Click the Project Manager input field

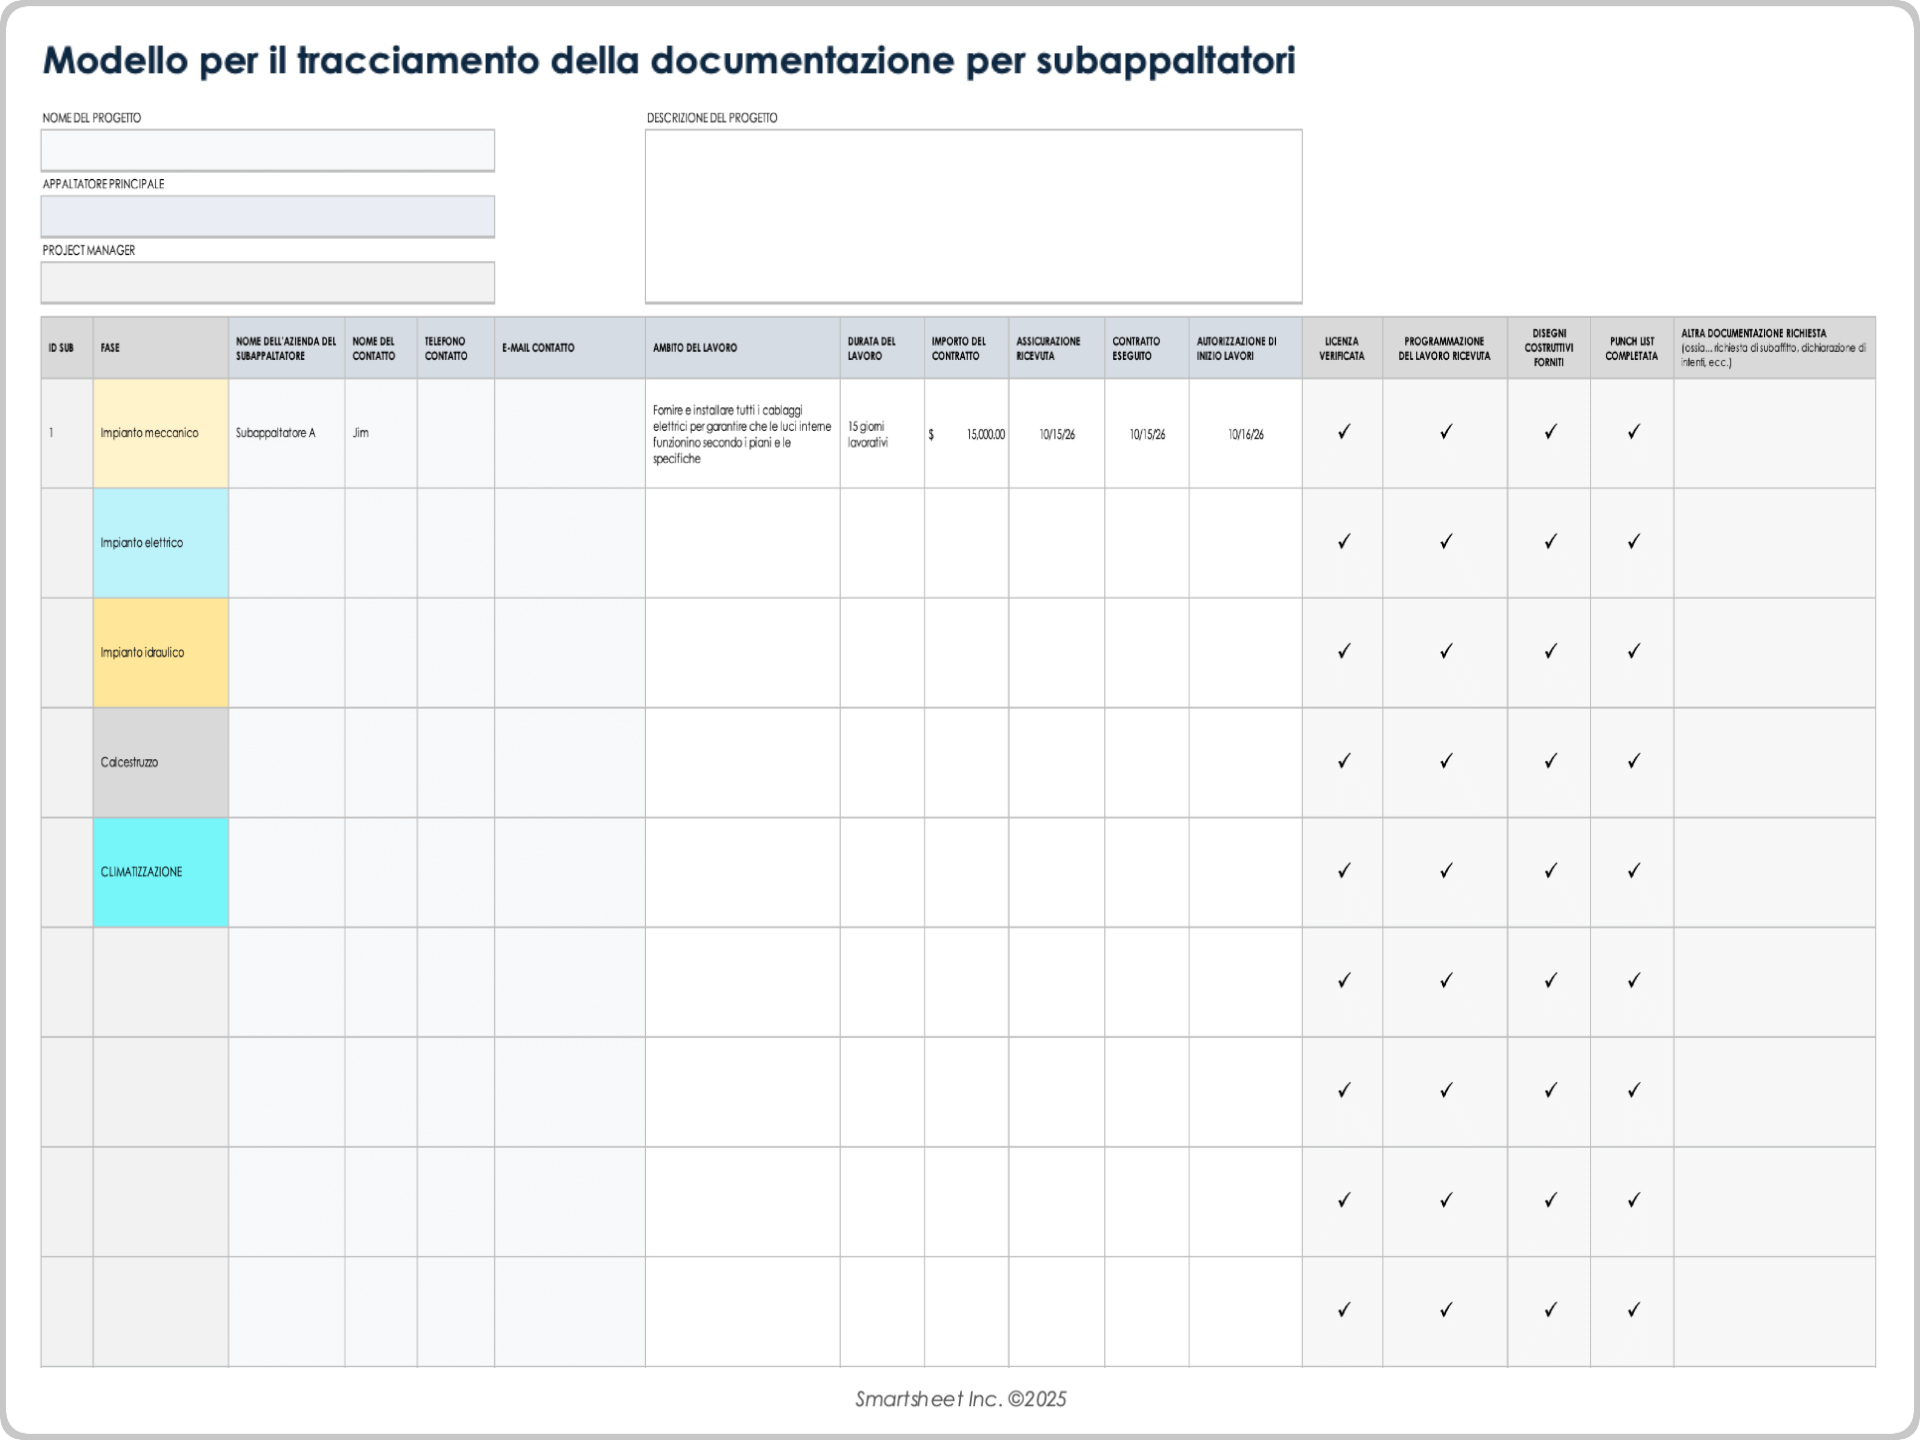click(x=267, y=282)
